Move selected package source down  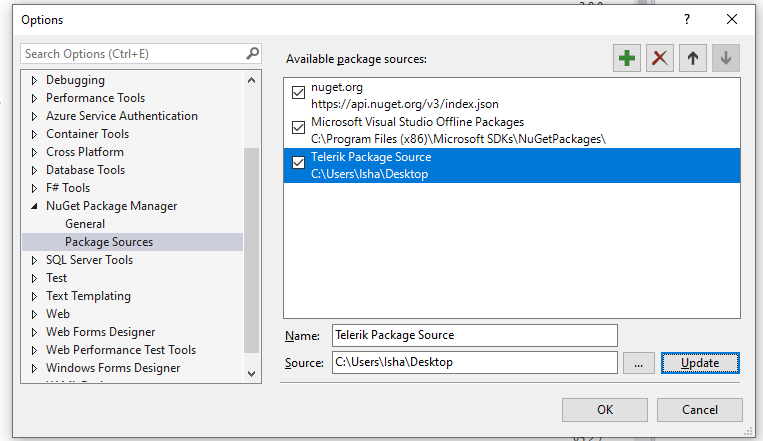point(725,58)
